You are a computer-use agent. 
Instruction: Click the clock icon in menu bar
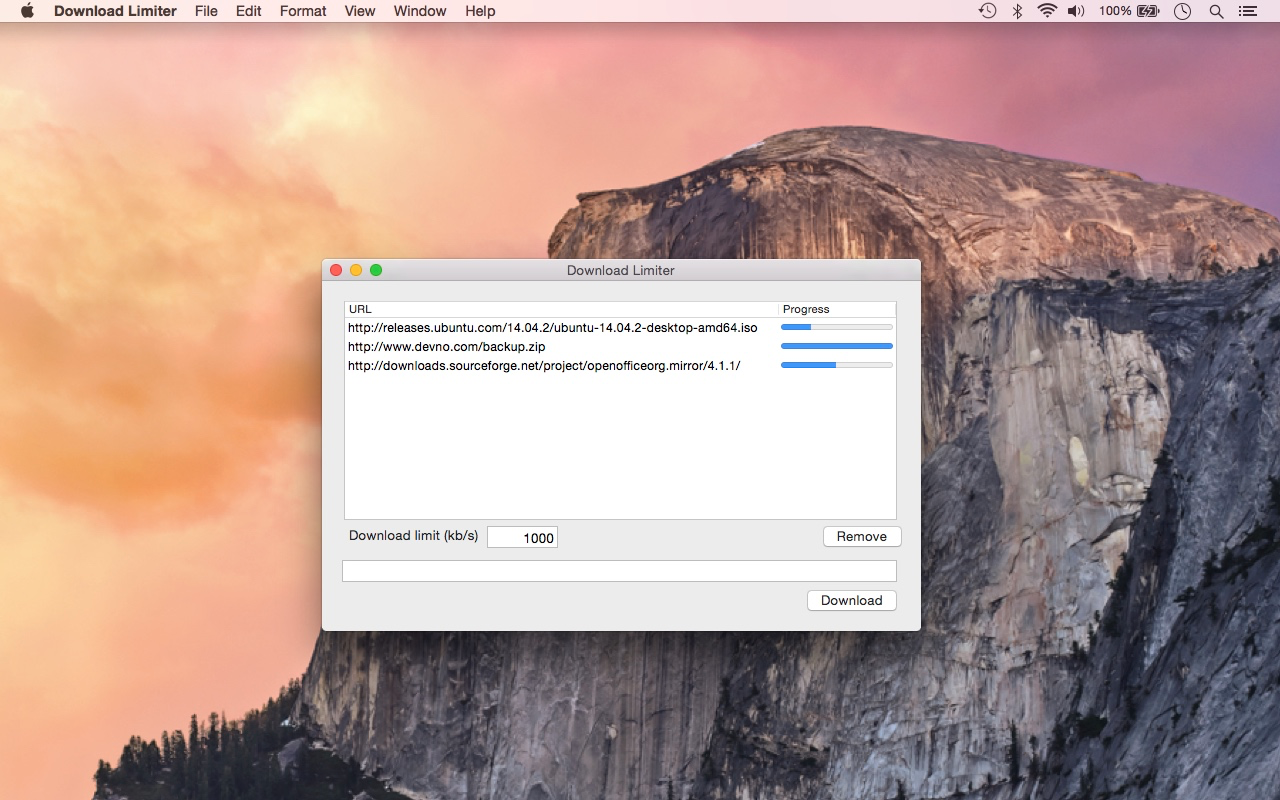1182,11
